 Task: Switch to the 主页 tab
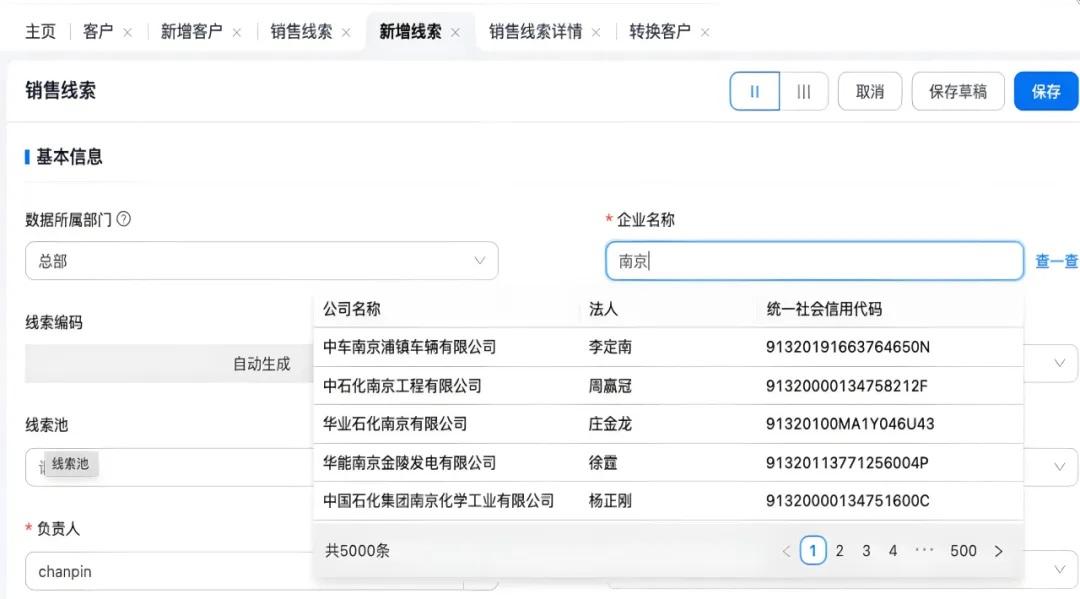coord(40,31)
